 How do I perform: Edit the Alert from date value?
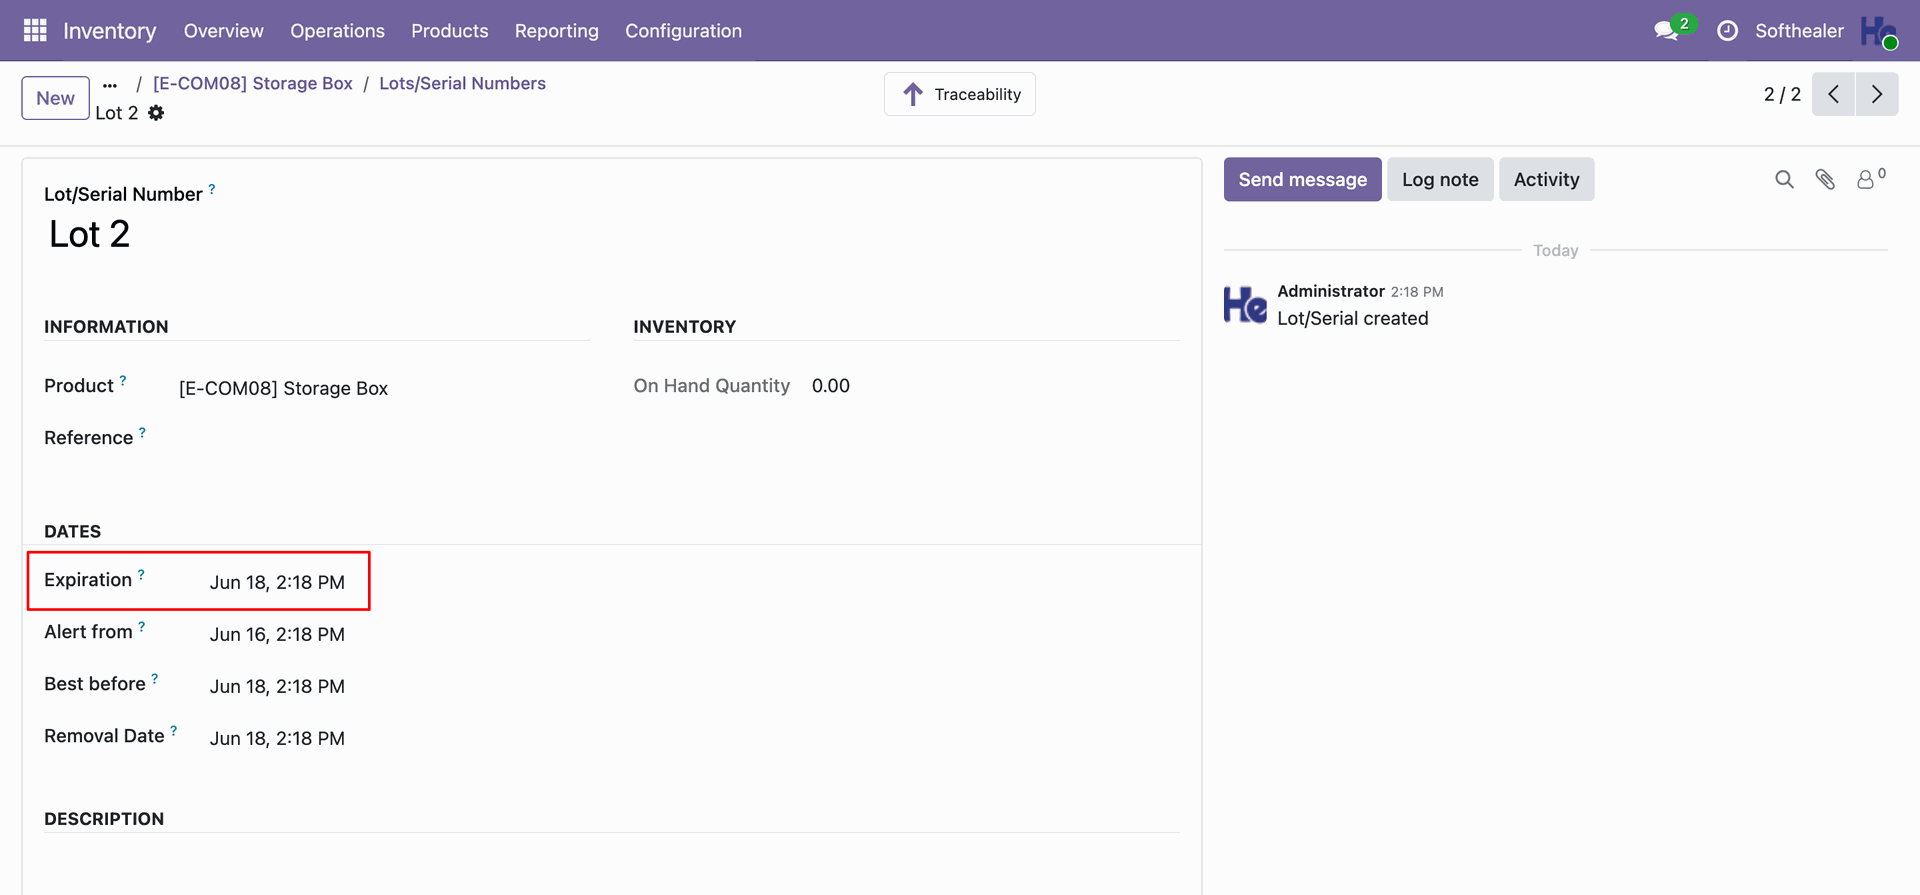[277, 634]
